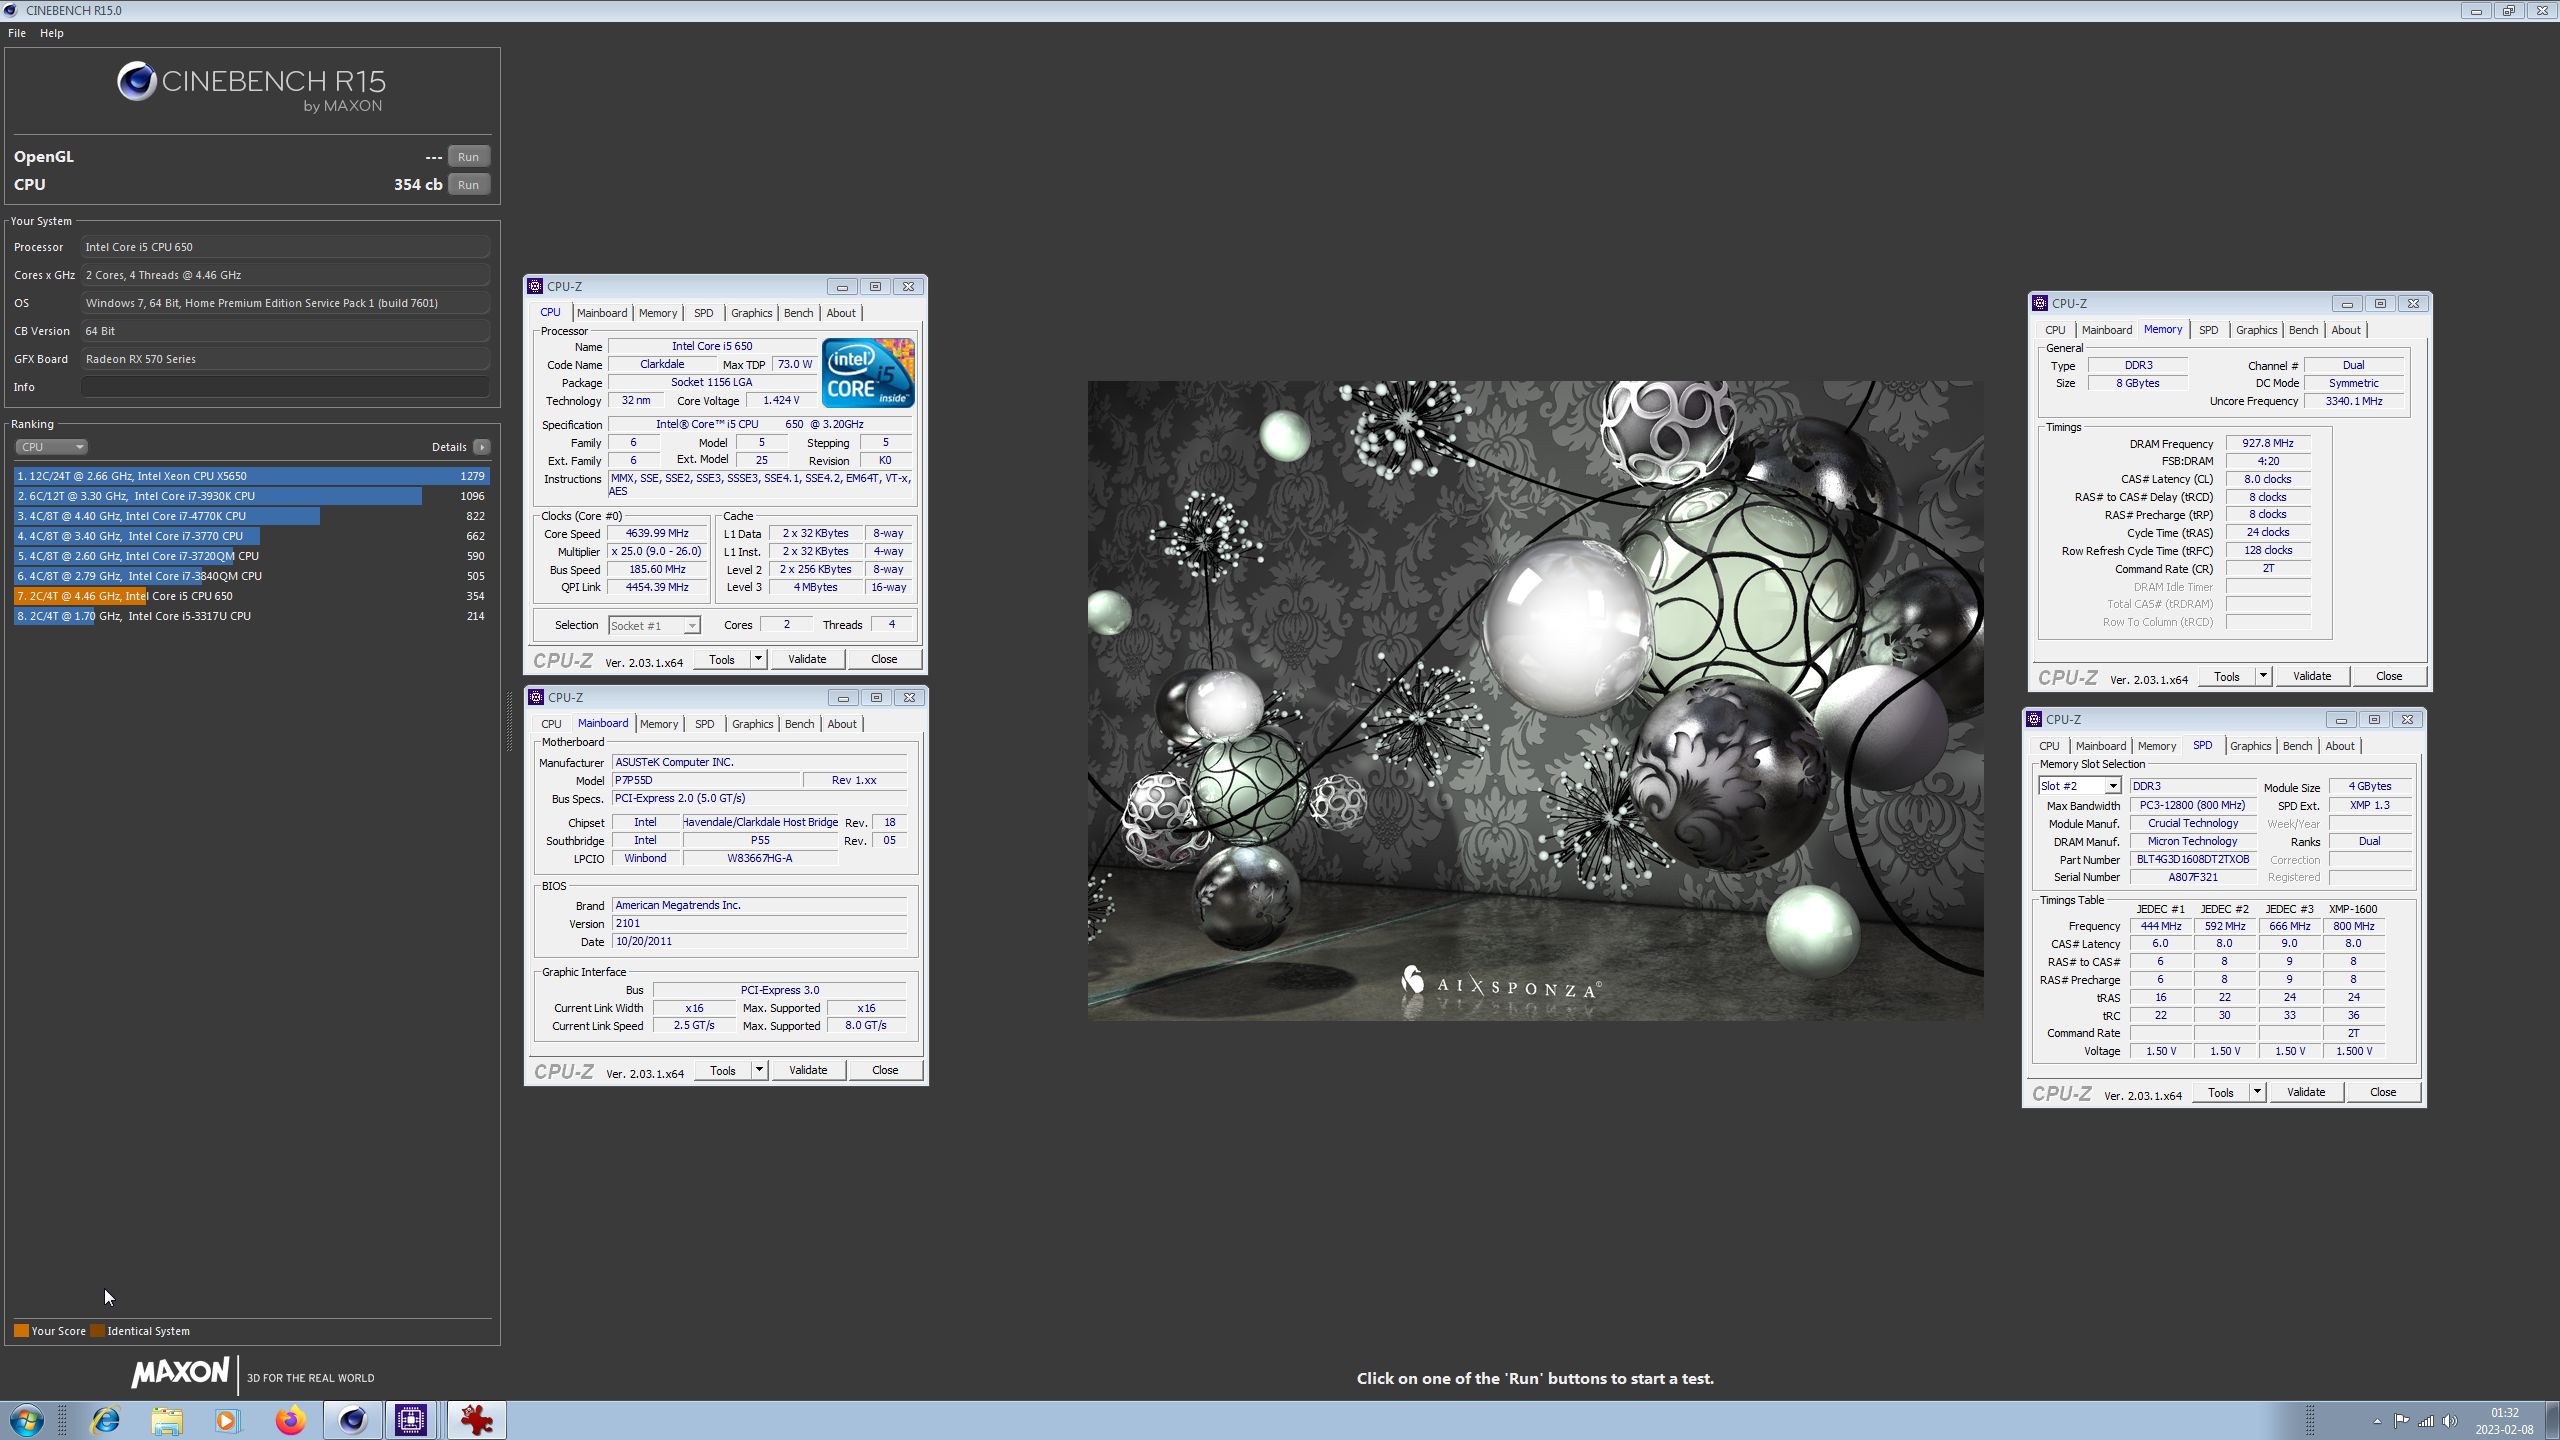Open the Slot #2 memory slot dropdown
Viewport: 2560px width, 1440px height.
pos(2080,786)
